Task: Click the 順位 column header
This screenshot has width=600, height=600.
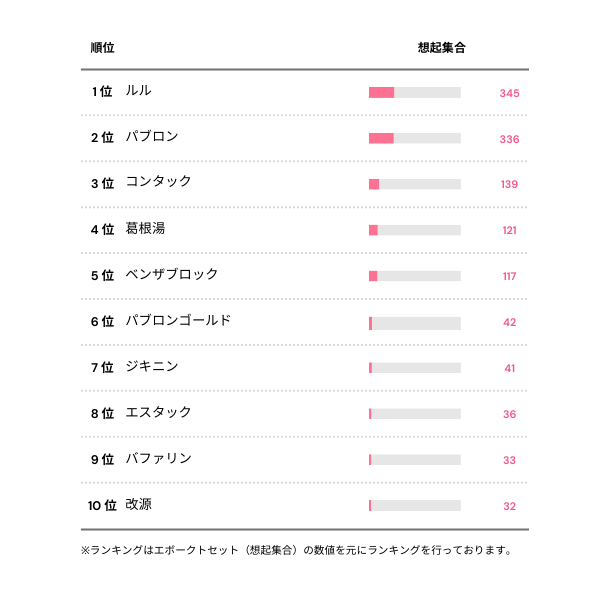Action: pos(102,48)
